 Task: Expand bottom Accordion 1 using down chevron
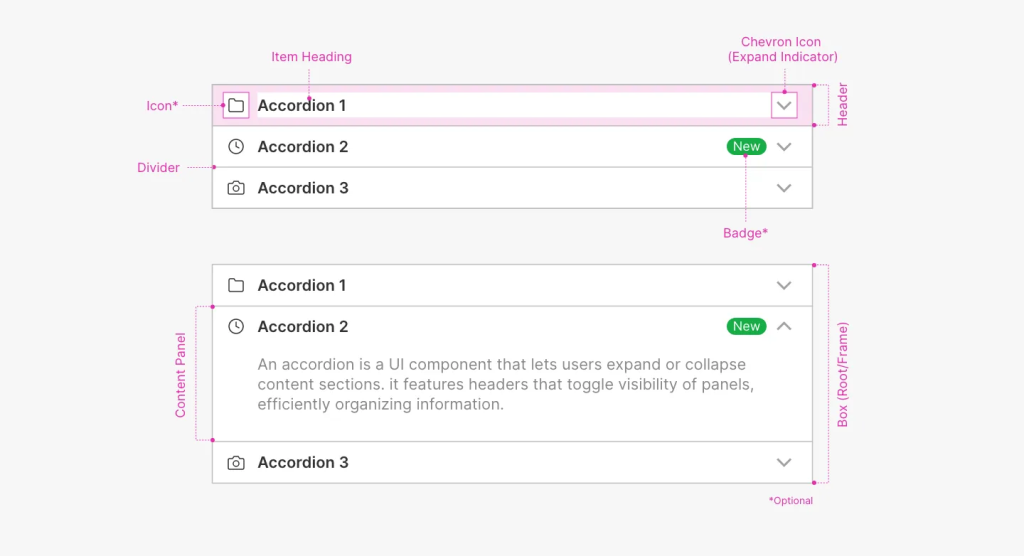tap(784, 286)
